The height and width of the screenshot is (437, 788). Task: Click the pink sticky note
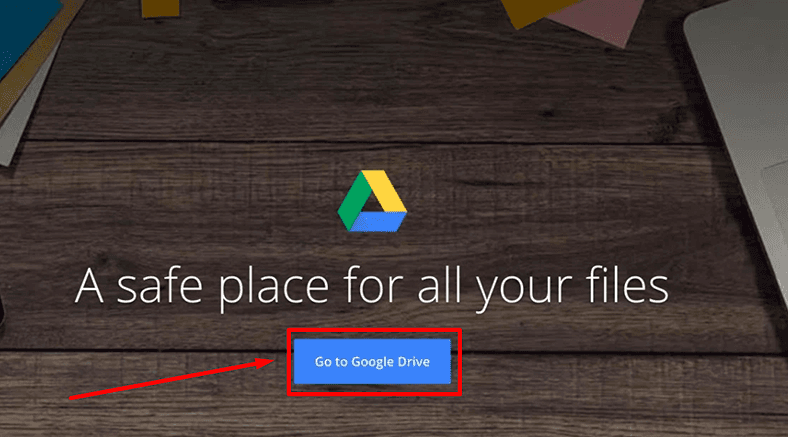point(598,18)
